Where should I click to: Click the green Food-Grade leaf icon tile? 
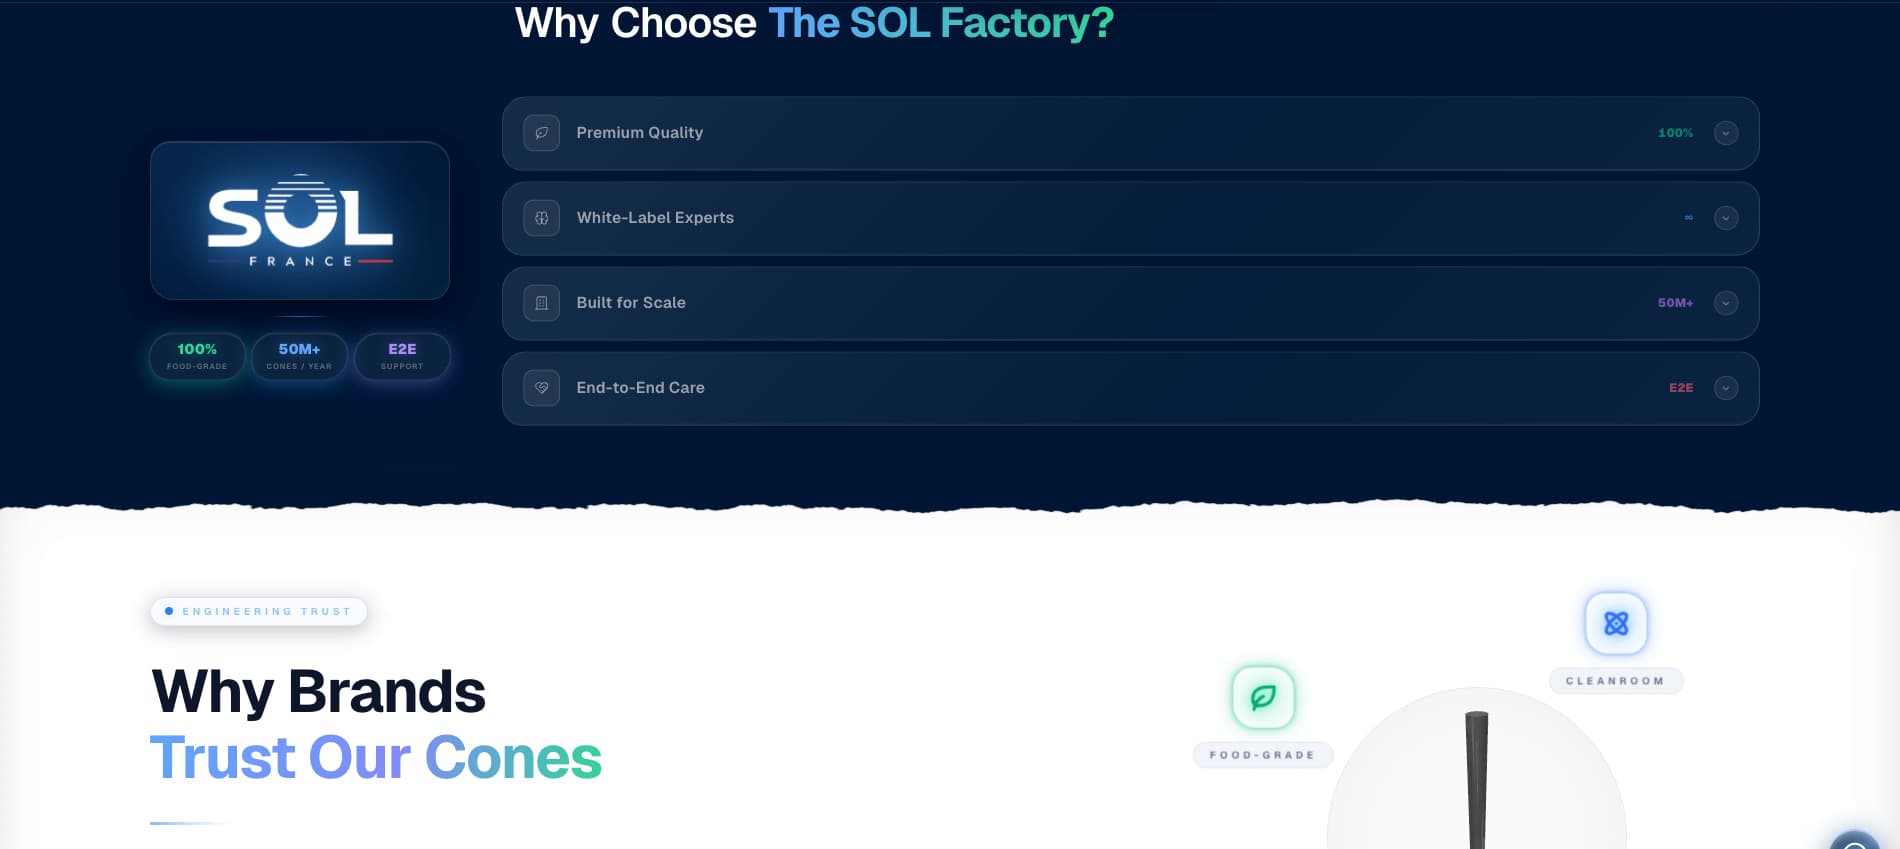click(1263, 697)
